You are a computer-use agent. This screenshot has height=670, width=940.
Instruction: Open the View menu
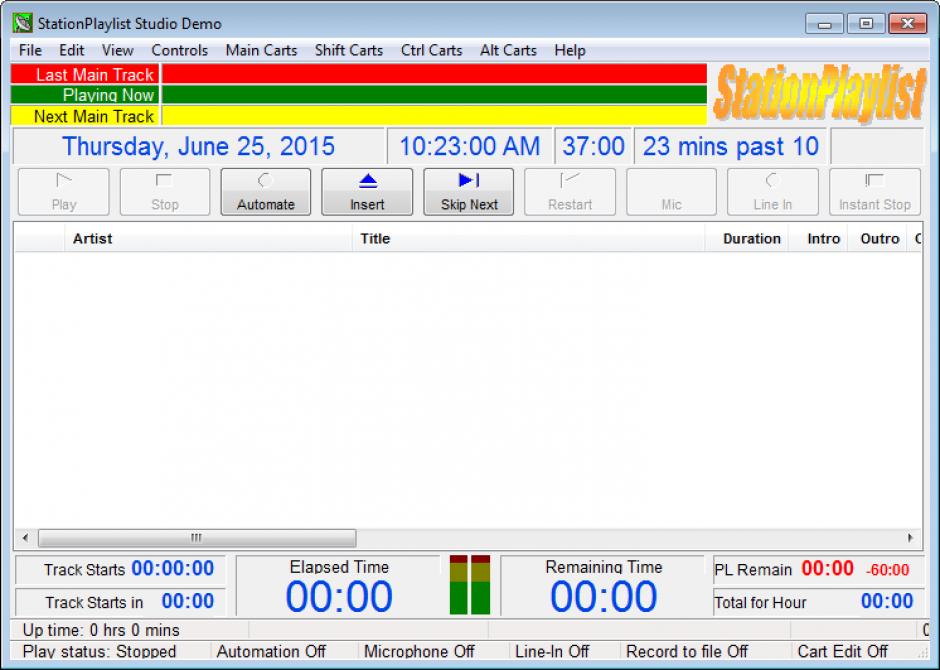118,50
